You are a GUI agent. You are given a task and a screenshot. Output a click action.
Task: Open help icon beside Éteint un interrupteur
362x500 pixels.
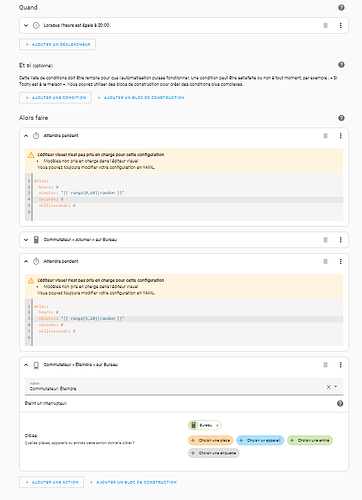[340, 403]
